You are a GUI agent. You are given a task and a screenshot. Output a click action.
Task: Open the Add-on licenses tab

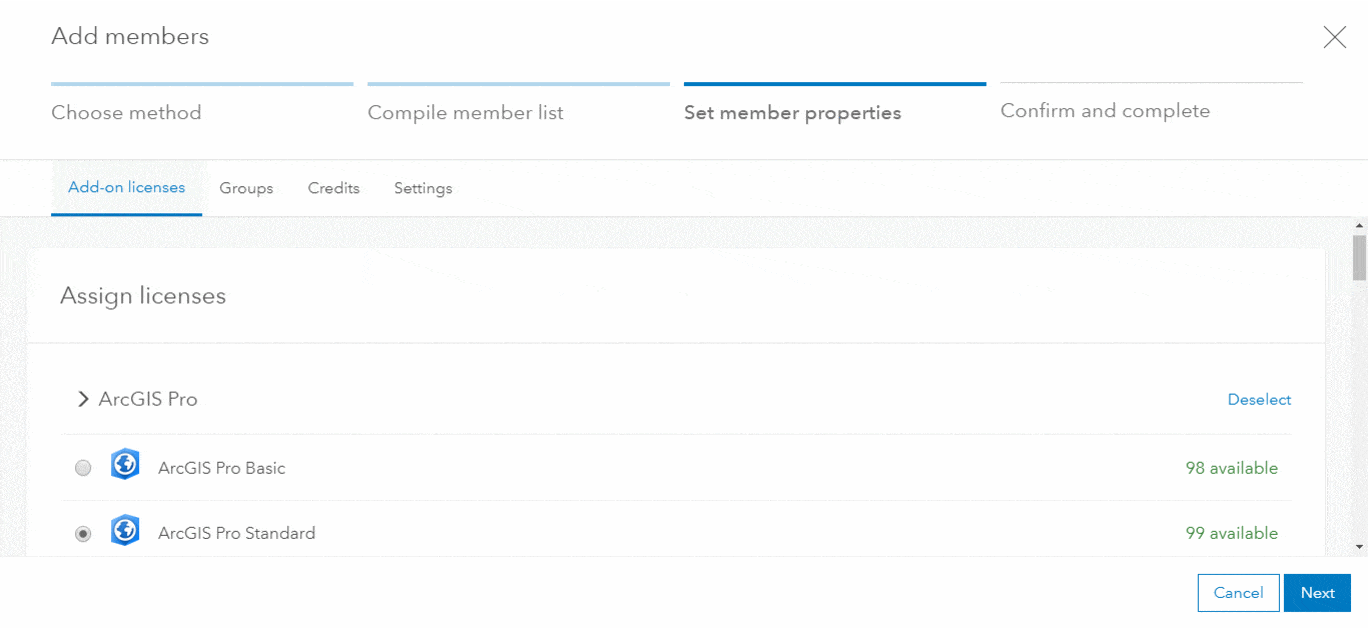pos(127,187)
